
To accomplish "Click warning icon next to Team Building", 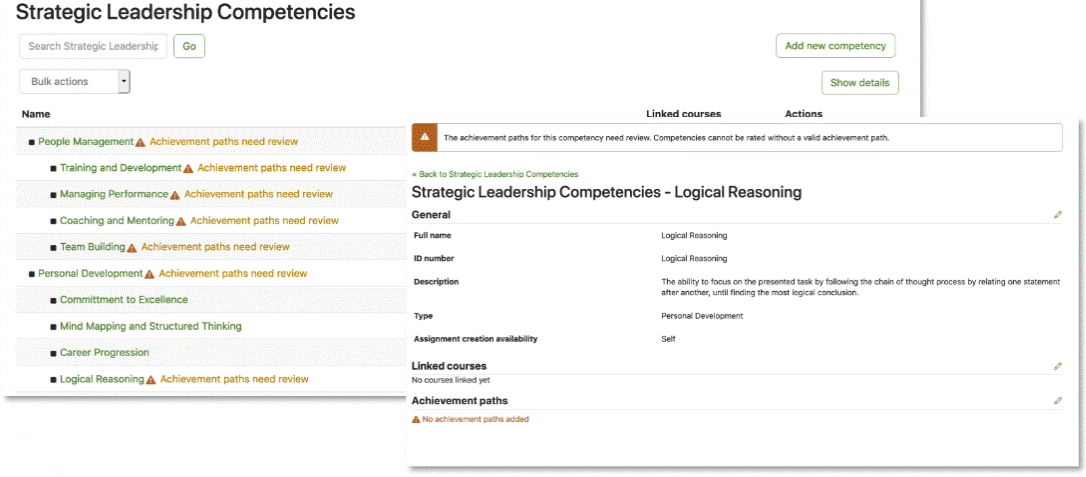I will pyautogui.click(x=132, y=247).
